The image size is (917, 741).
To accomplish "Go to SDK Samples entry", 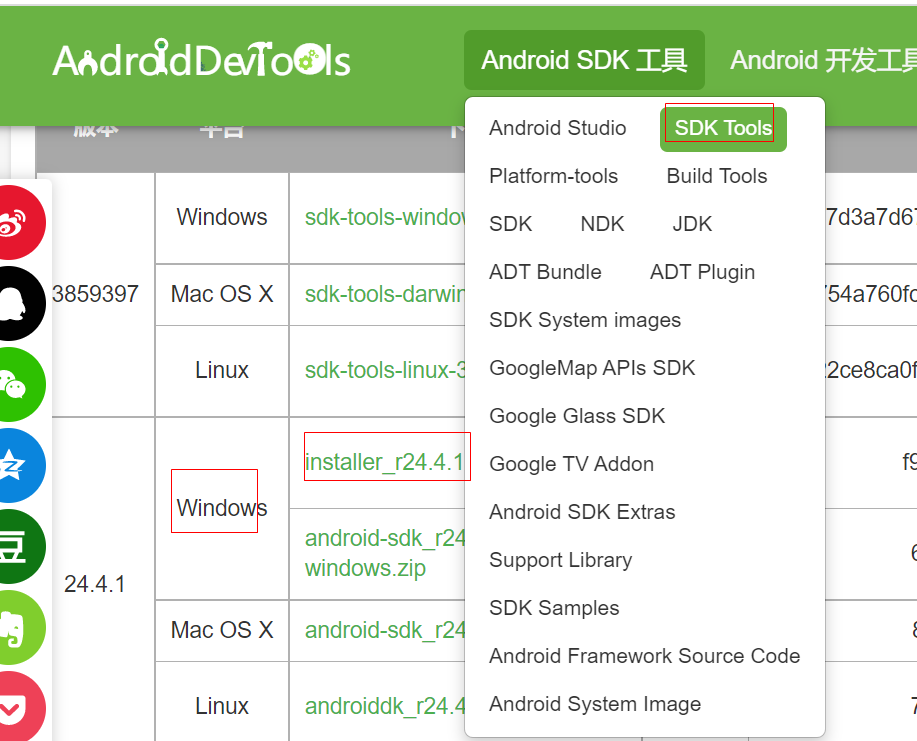I will [x=554, y=608].
